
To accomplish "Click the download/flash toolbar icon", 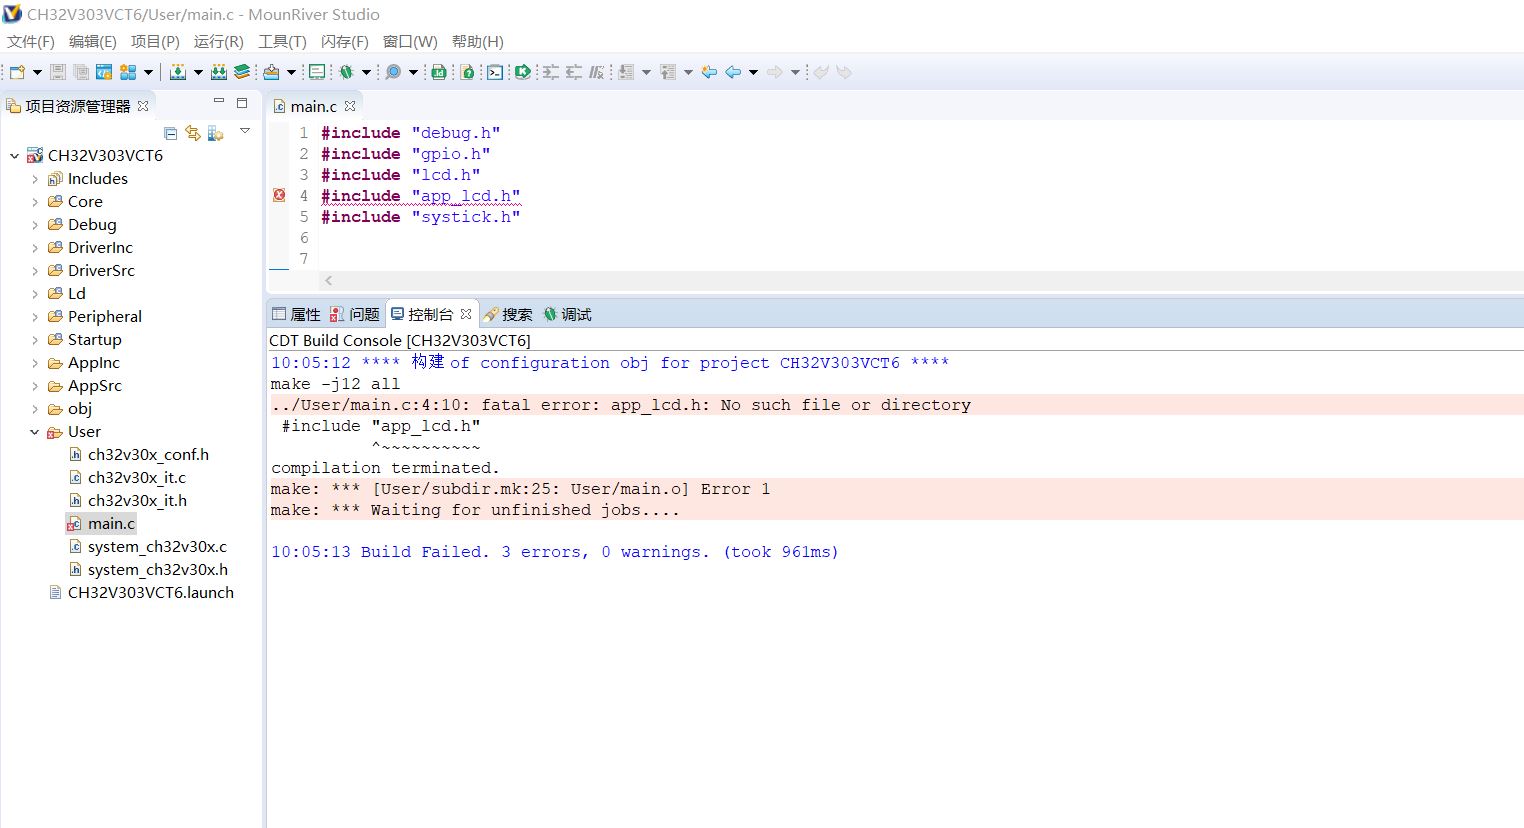I will 271,72.
